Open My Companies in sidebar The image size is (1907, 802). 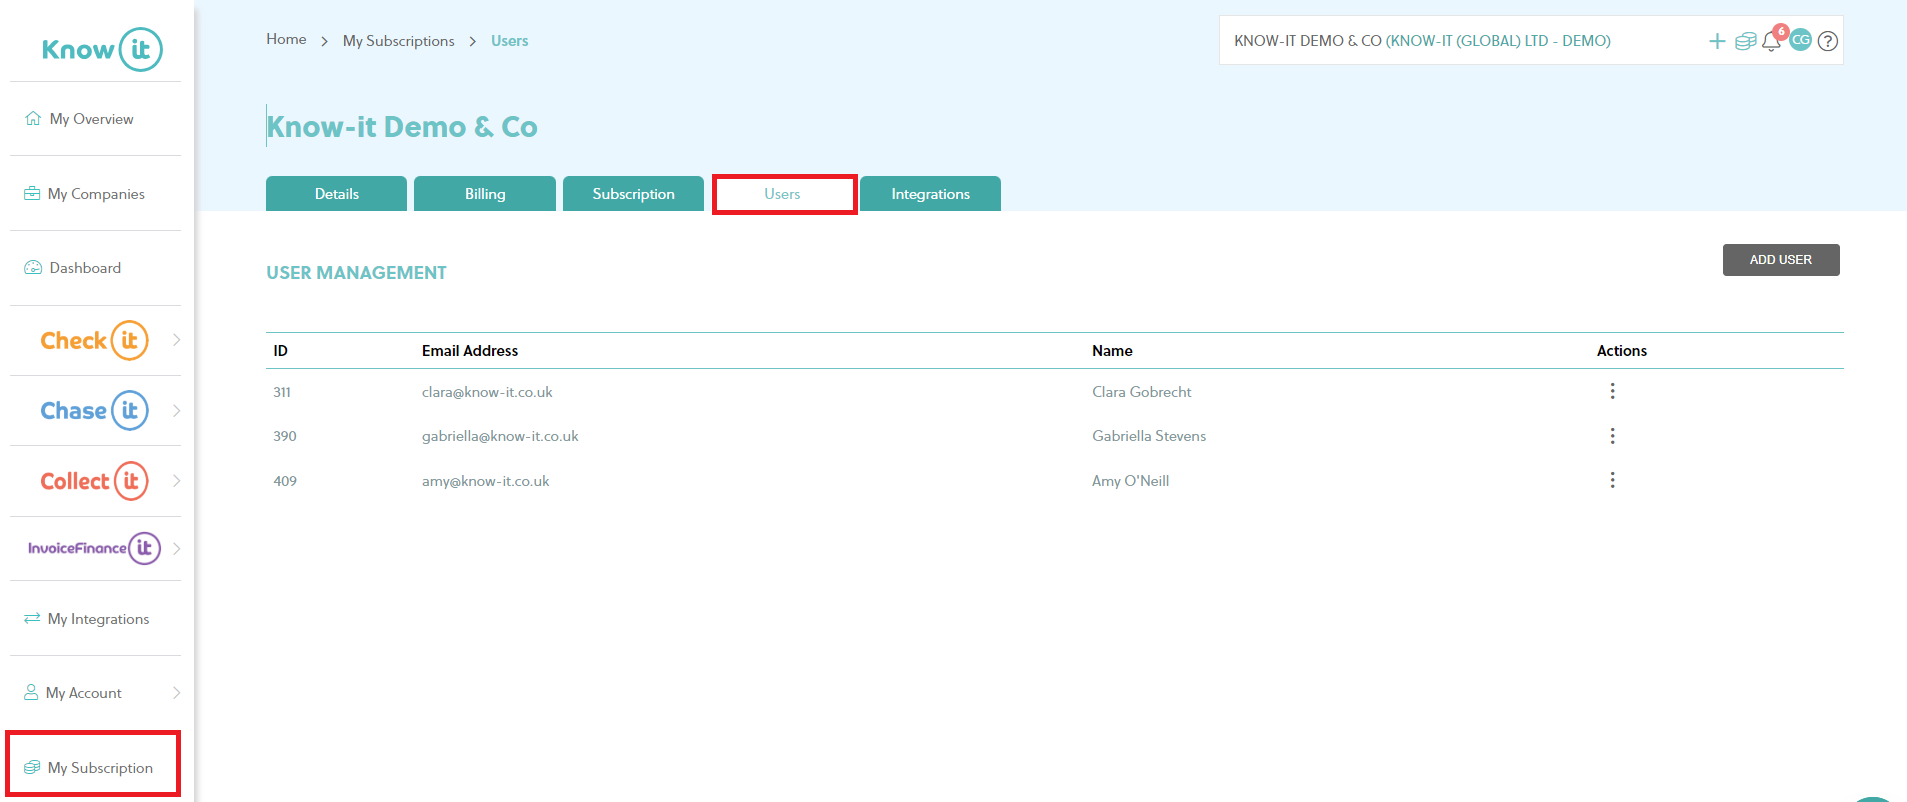(84, 194)
